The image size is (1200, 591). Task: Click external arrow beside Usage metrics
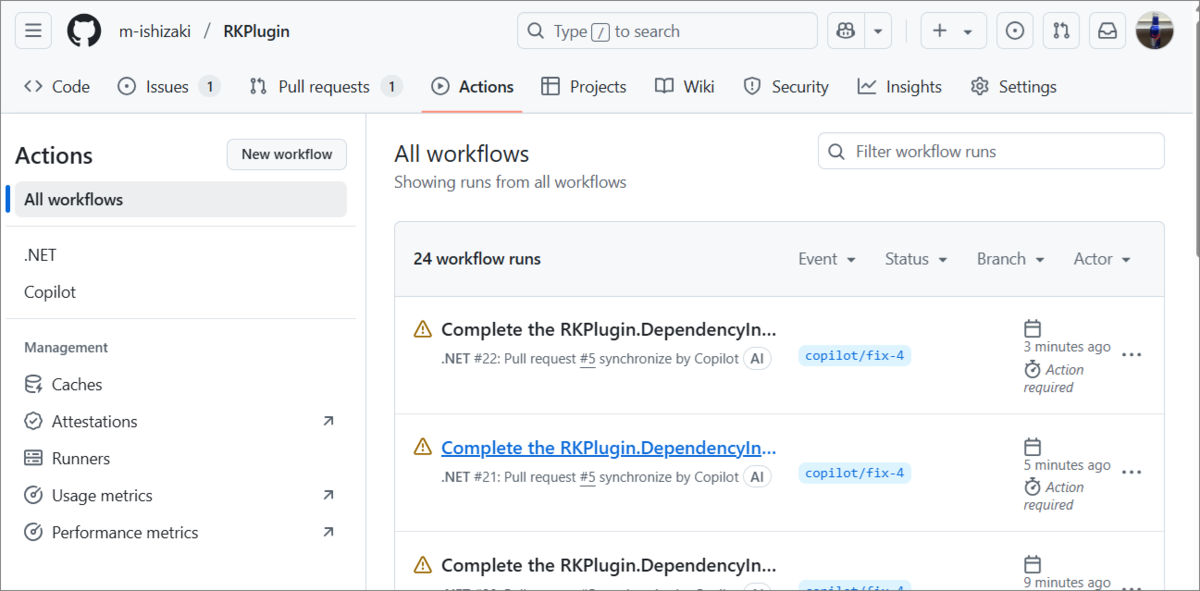pos(328,495)
